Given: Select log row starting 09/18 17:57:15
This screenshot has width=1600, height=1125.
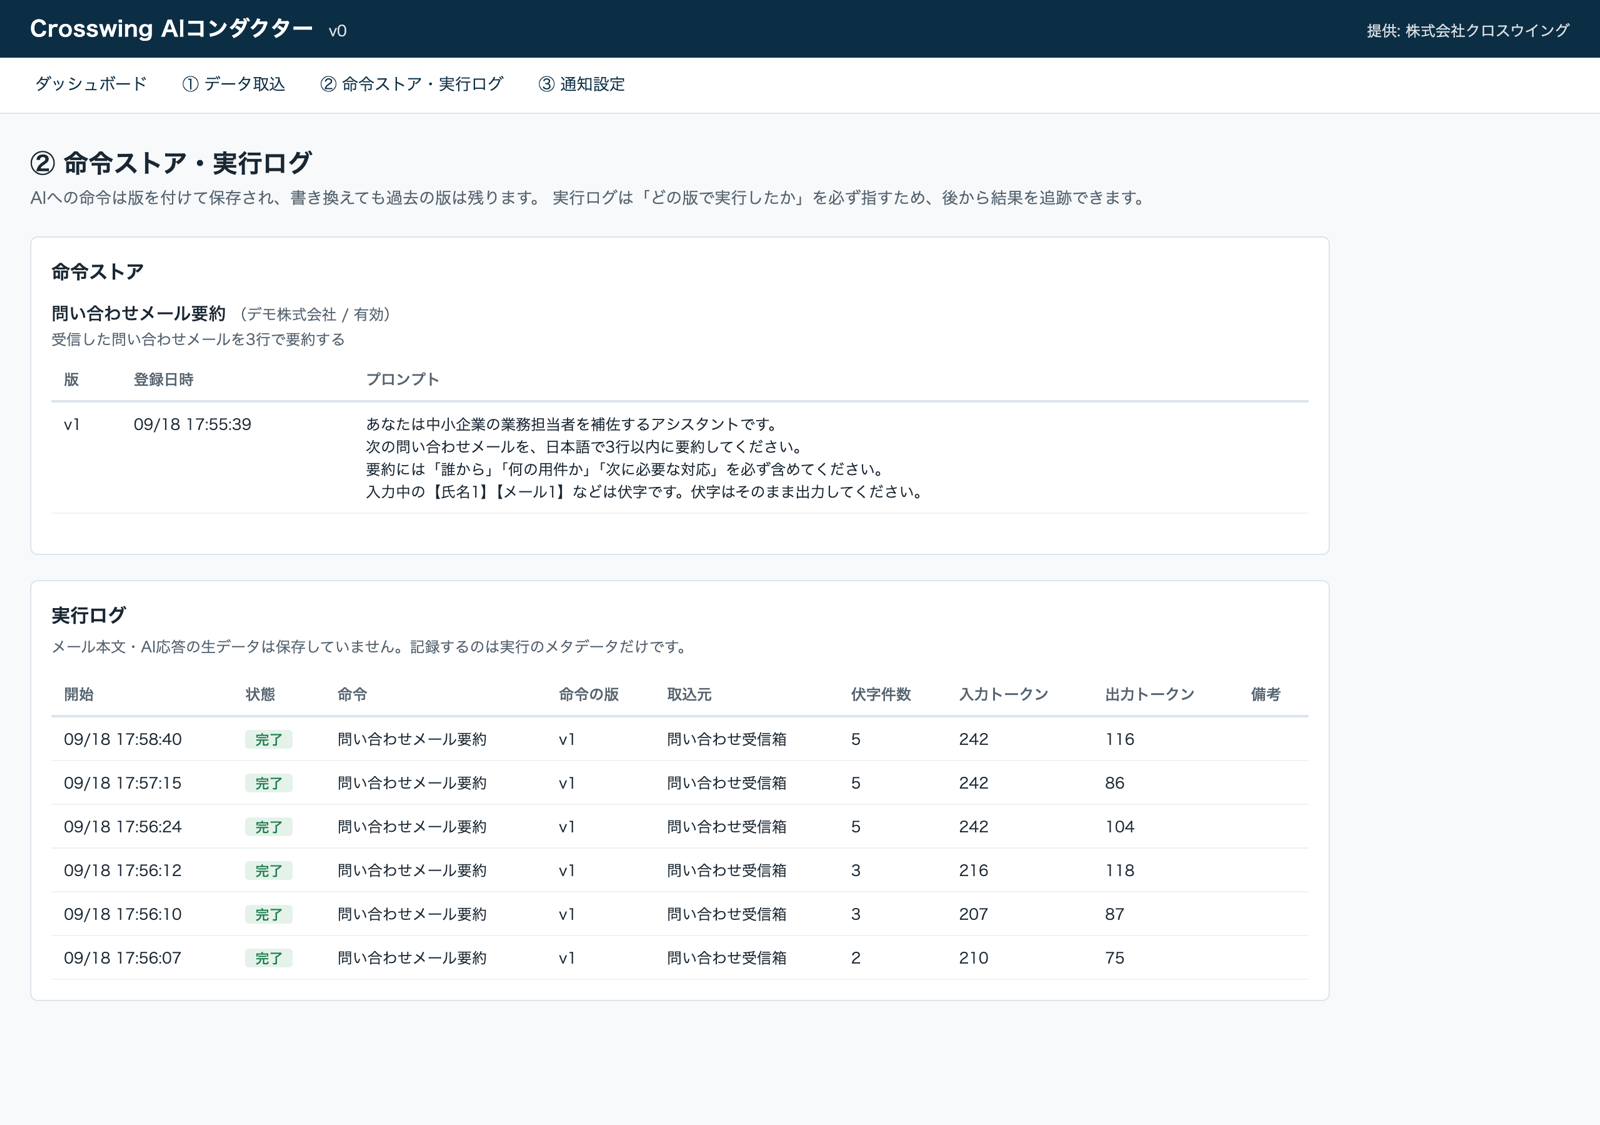Looking at the screenshot, I should pyautogui.click(x=679, y=783).
